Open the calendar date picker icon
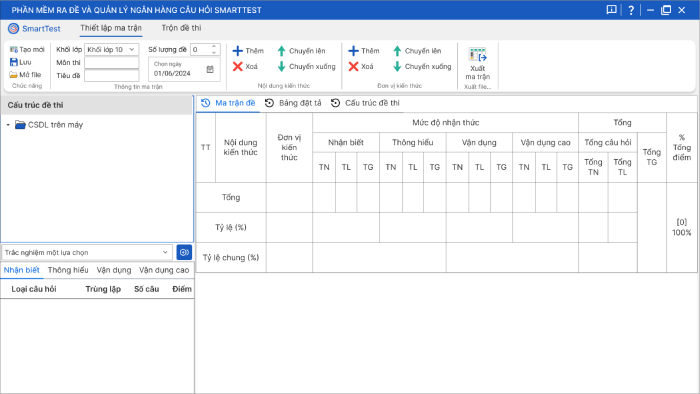The width and height of the screenshot is (700, 394). tap(210, 69)
